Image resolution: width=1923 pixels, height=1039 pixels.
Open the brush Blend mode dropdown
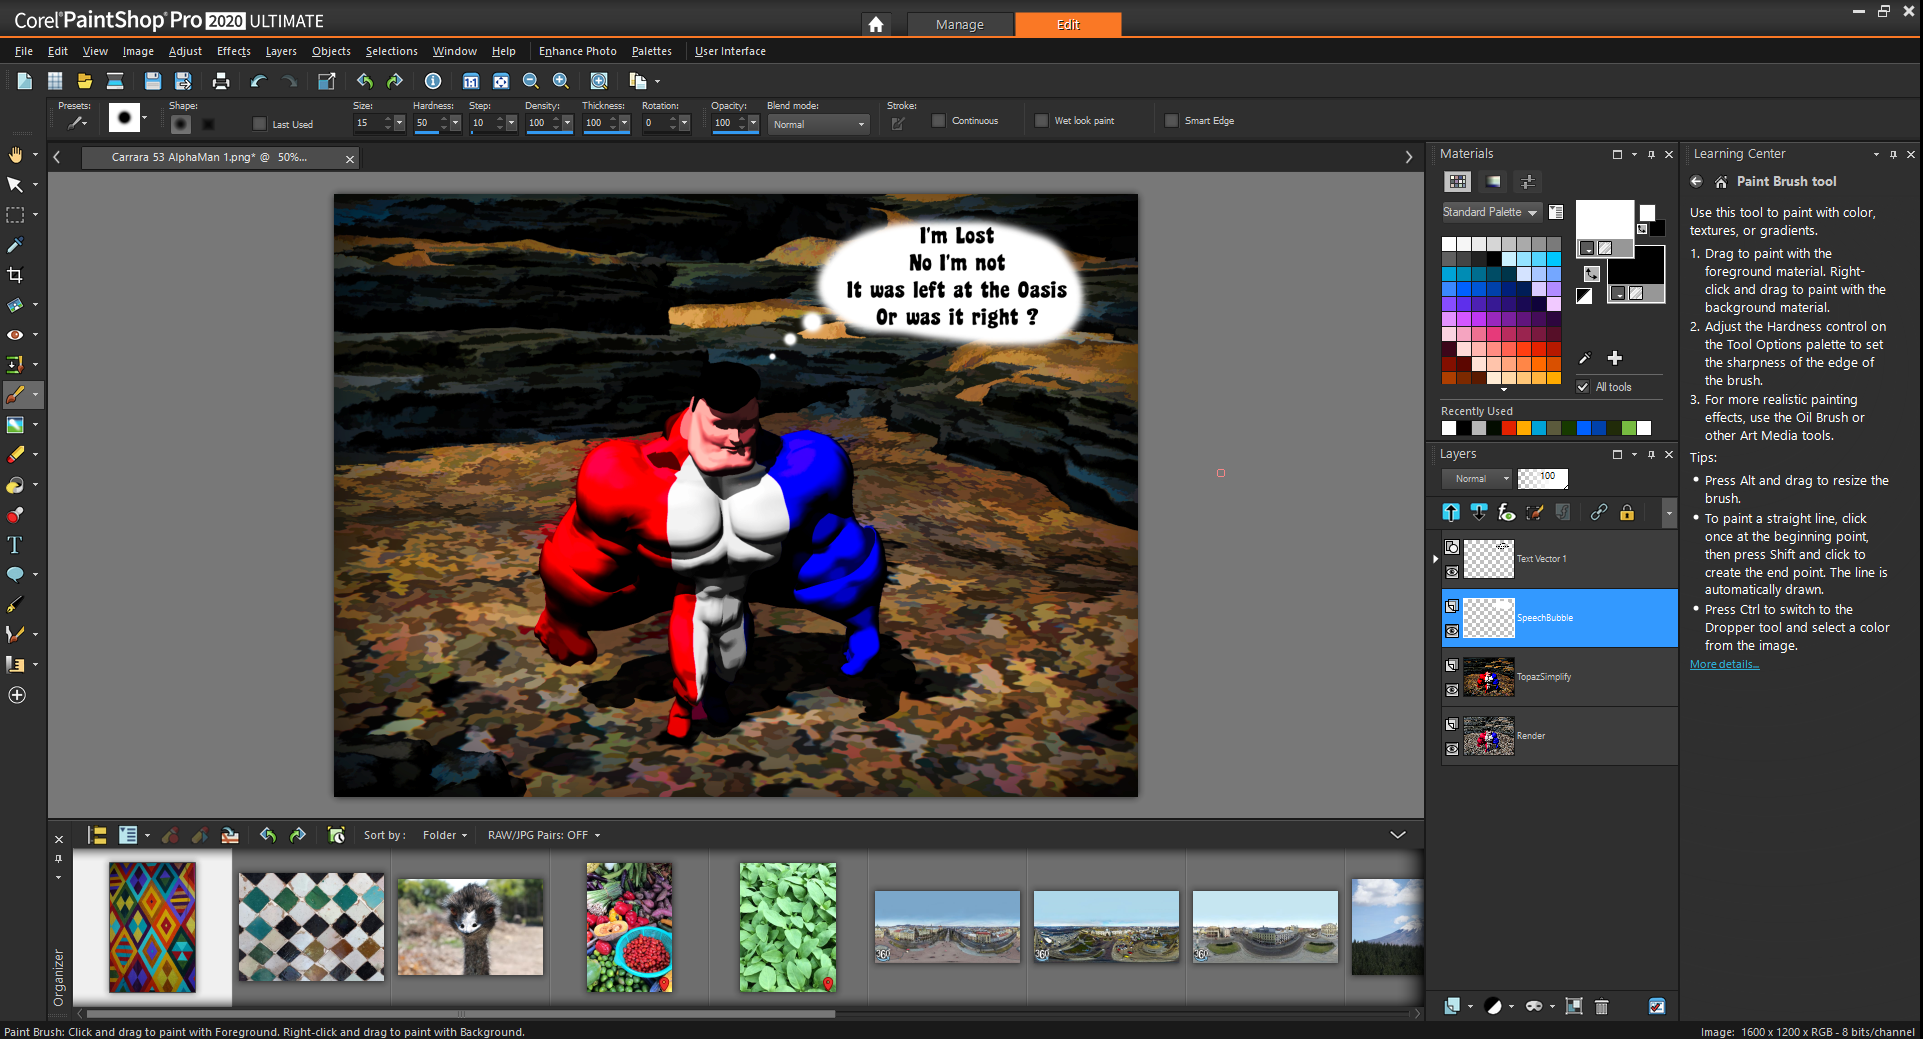(818, 124)
